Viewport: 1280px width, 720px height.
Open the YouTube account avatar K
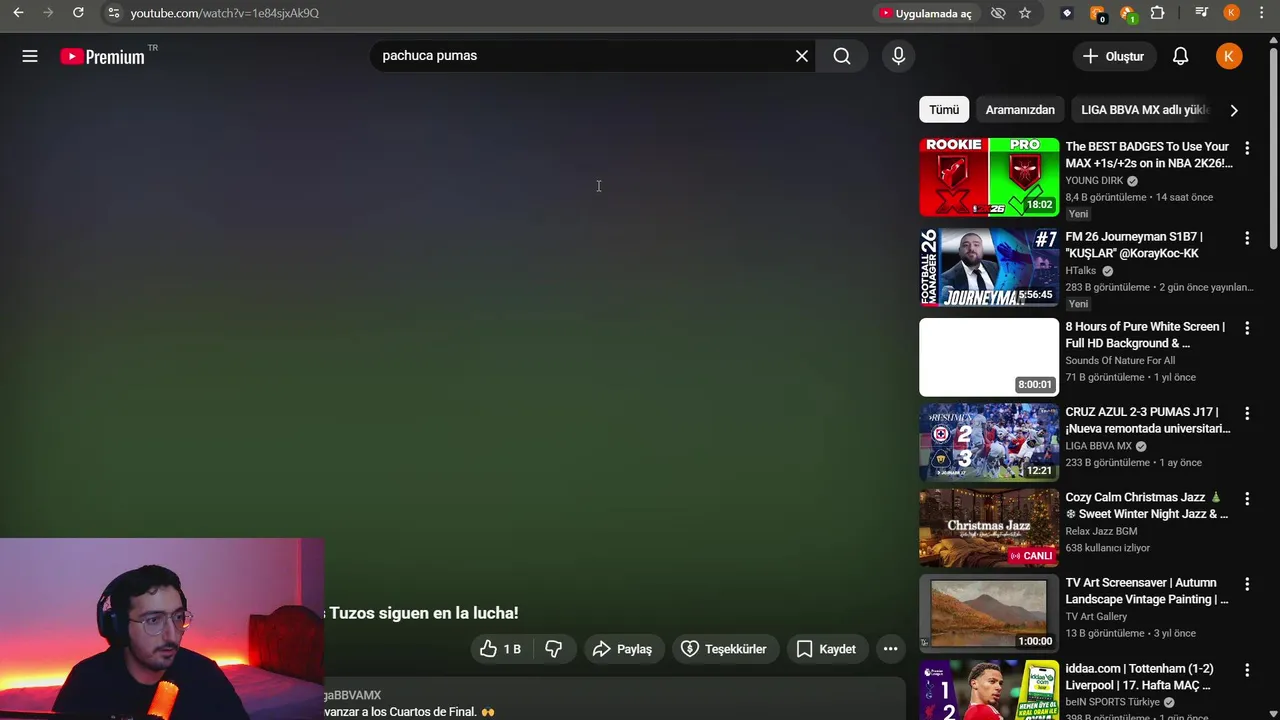coord(1229,56)
